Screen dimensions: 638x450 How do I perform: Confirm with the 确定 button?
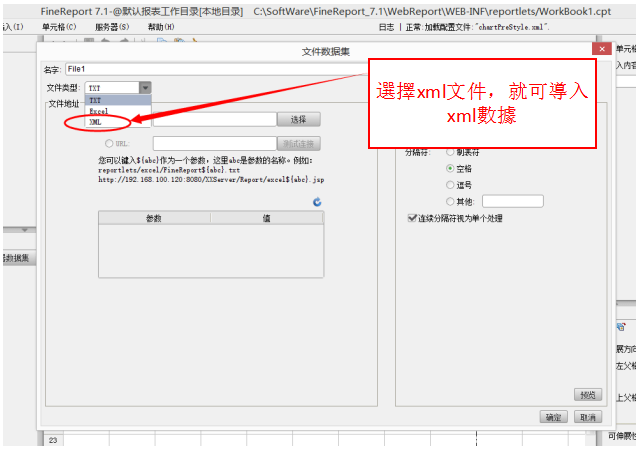point(553,417)
